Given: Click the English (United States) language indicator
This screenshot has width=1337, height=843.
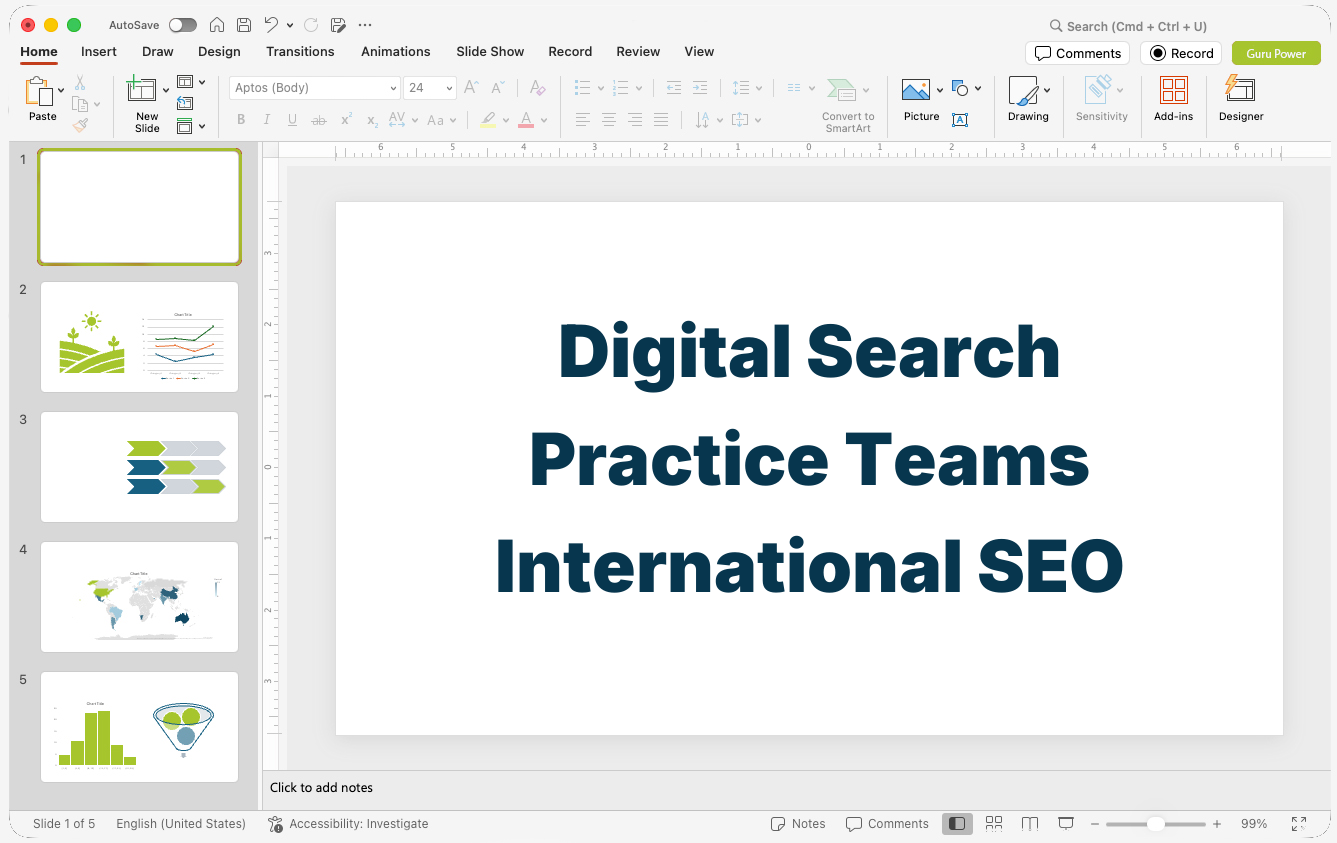Looking at the screenshot, I should (x=181, y=824).
